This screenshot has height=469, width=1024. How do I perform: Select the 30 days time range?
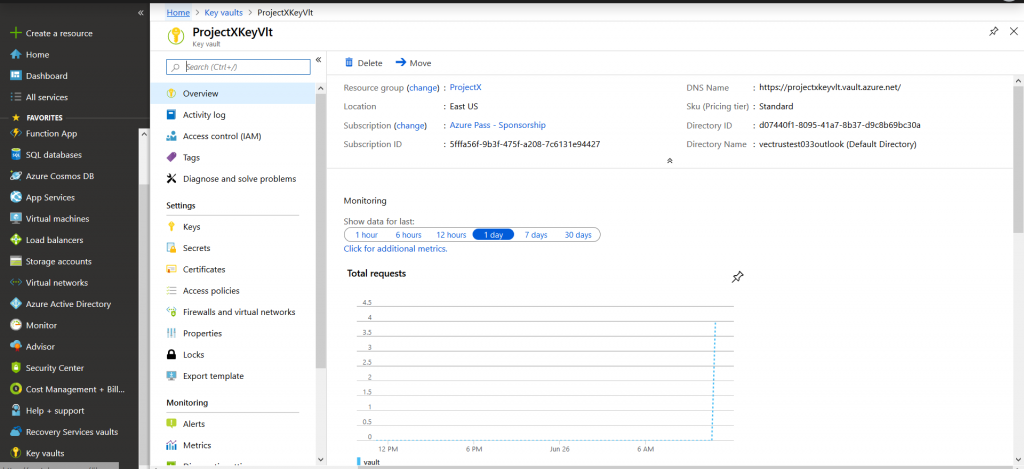coord(578,234)
